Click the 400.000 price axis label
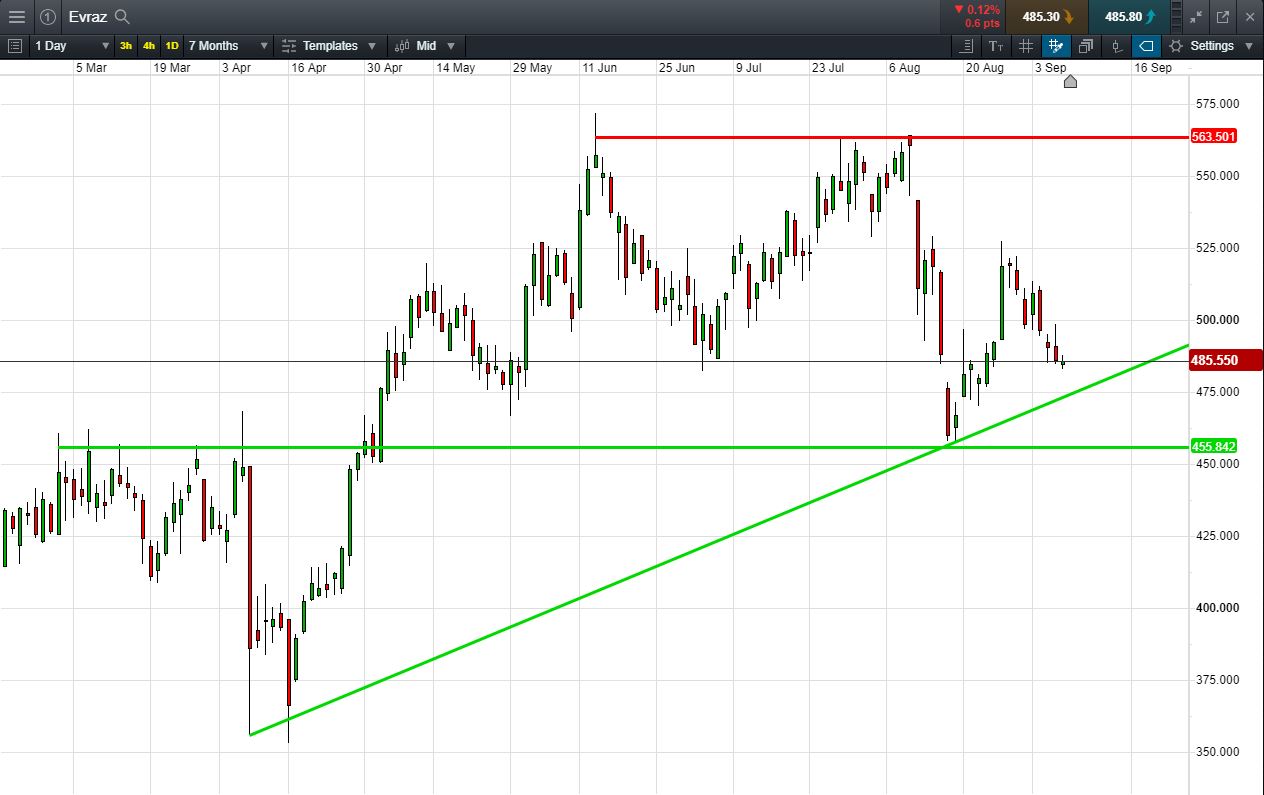This screenshot has height=795, width=1264. click(1218, 608)
